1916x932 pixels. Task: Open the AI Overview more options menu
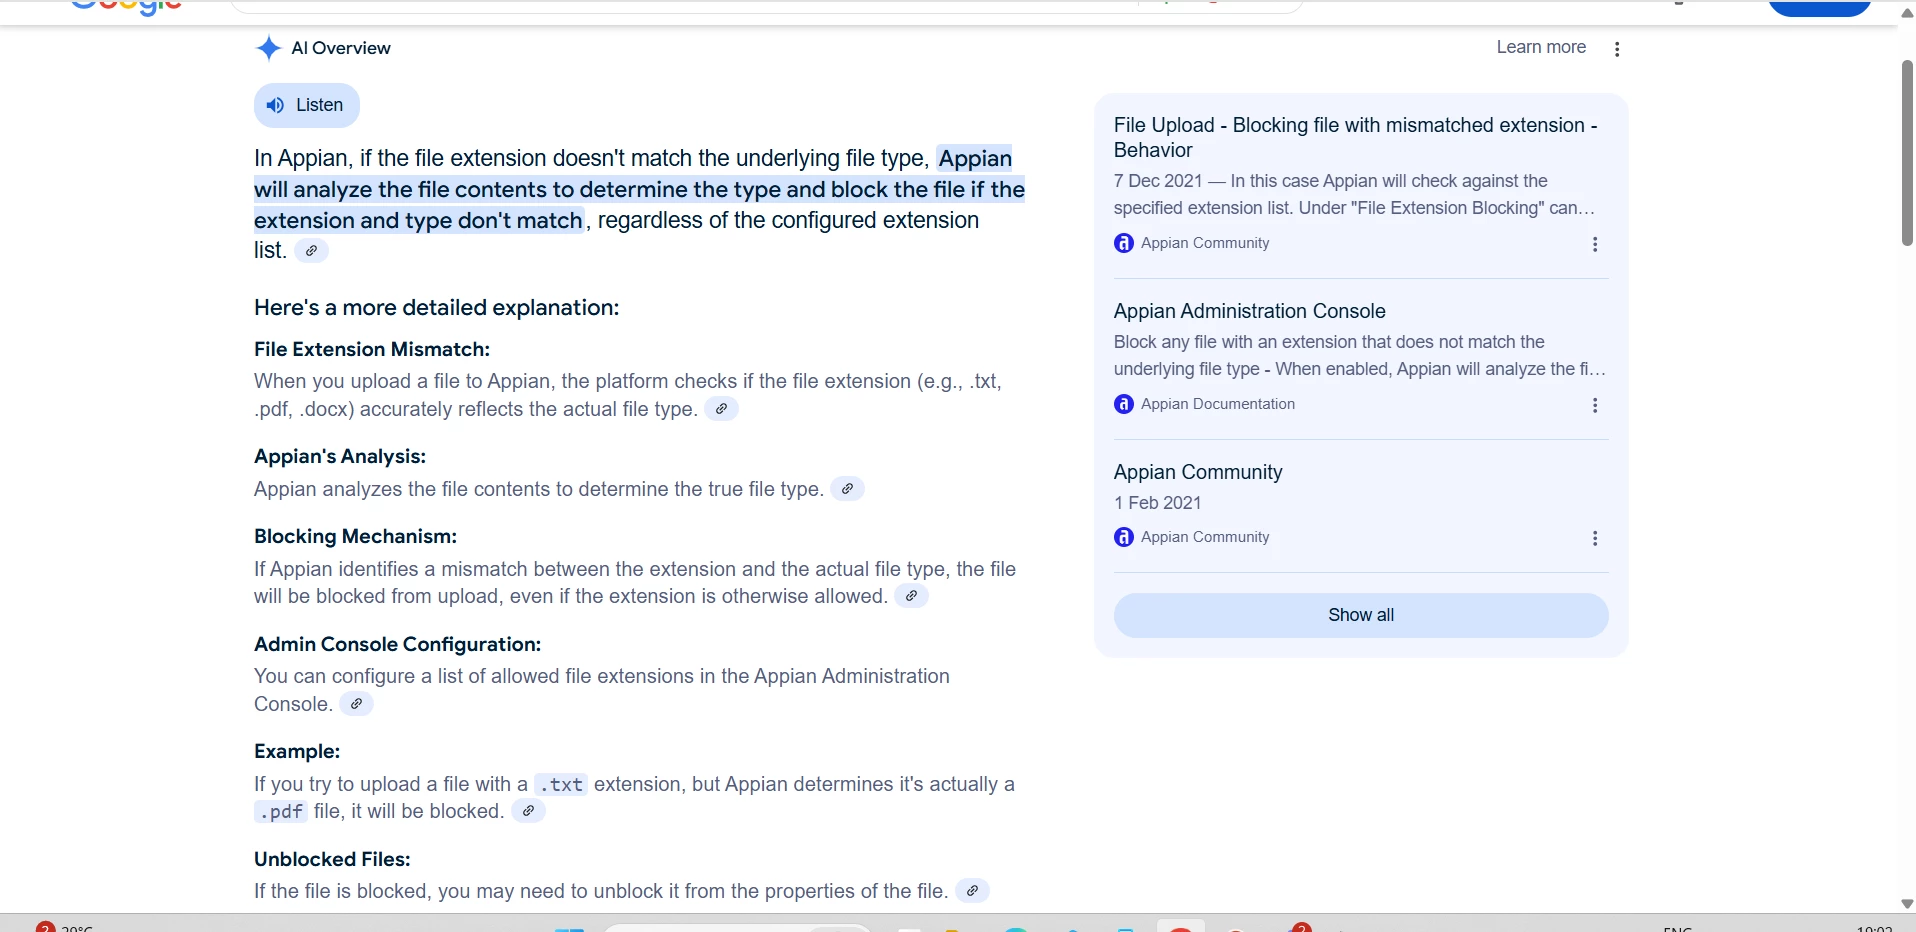[x=1617, y=49]
